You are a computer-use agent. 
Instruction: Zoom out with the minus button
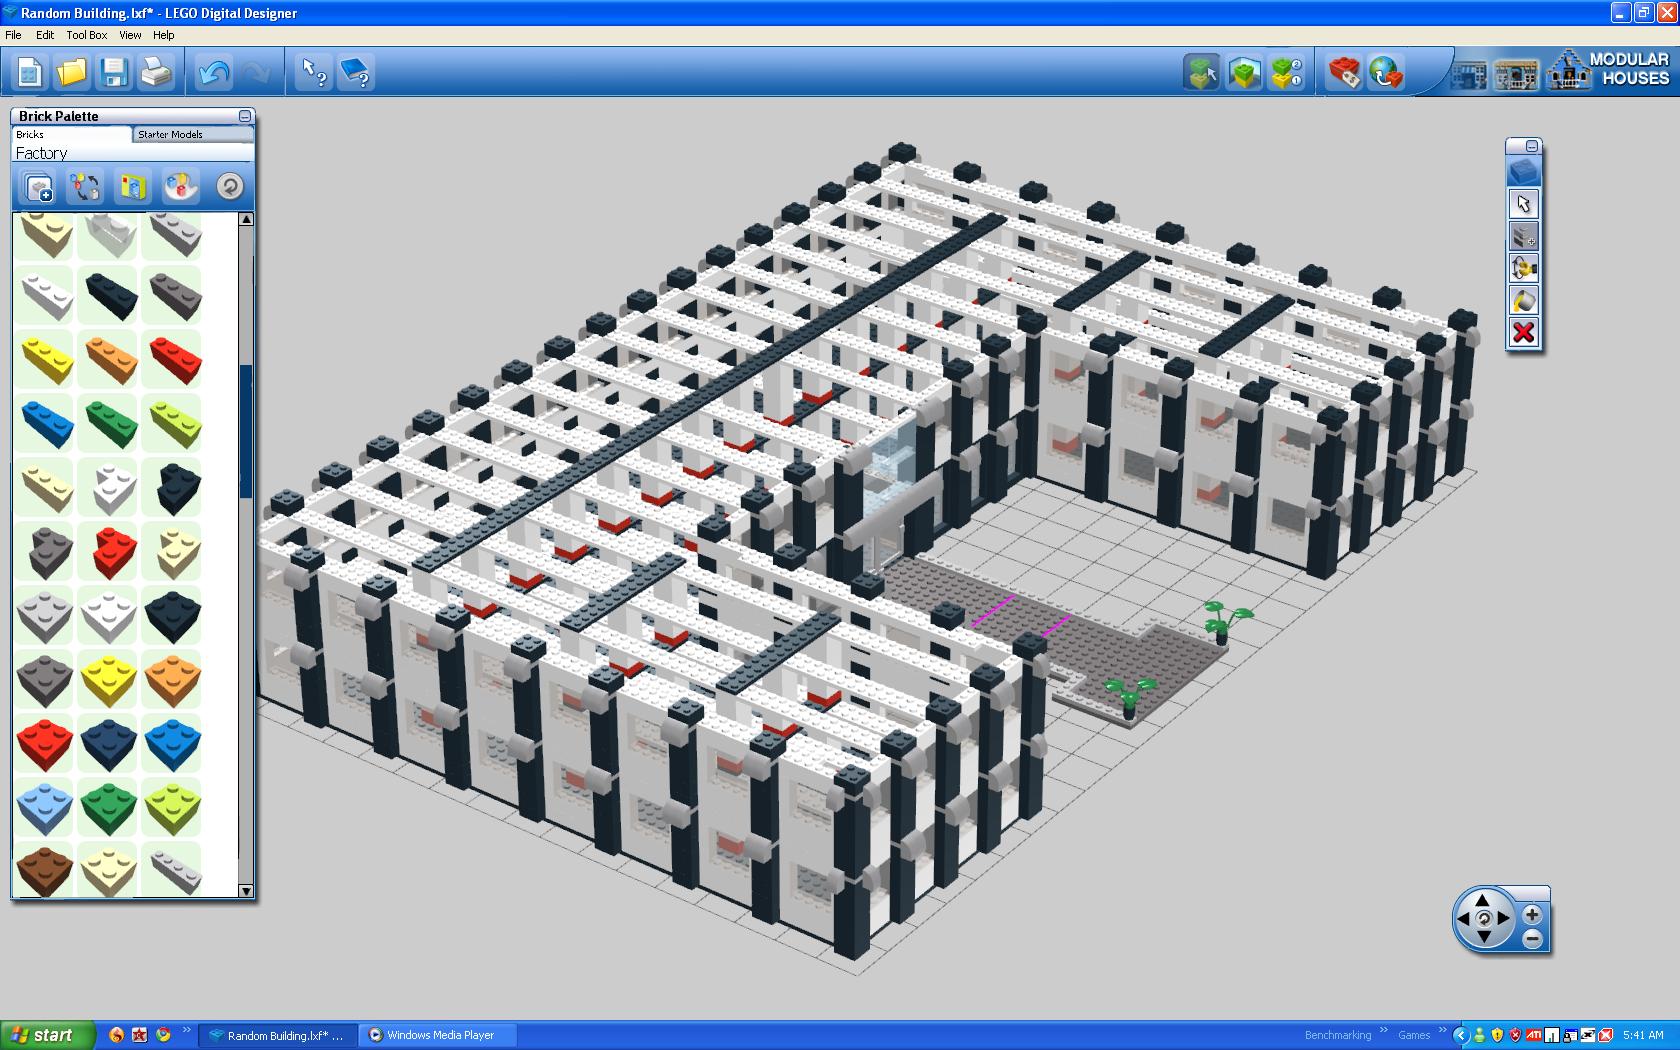pyautogui.click(x=1532, y=938)
